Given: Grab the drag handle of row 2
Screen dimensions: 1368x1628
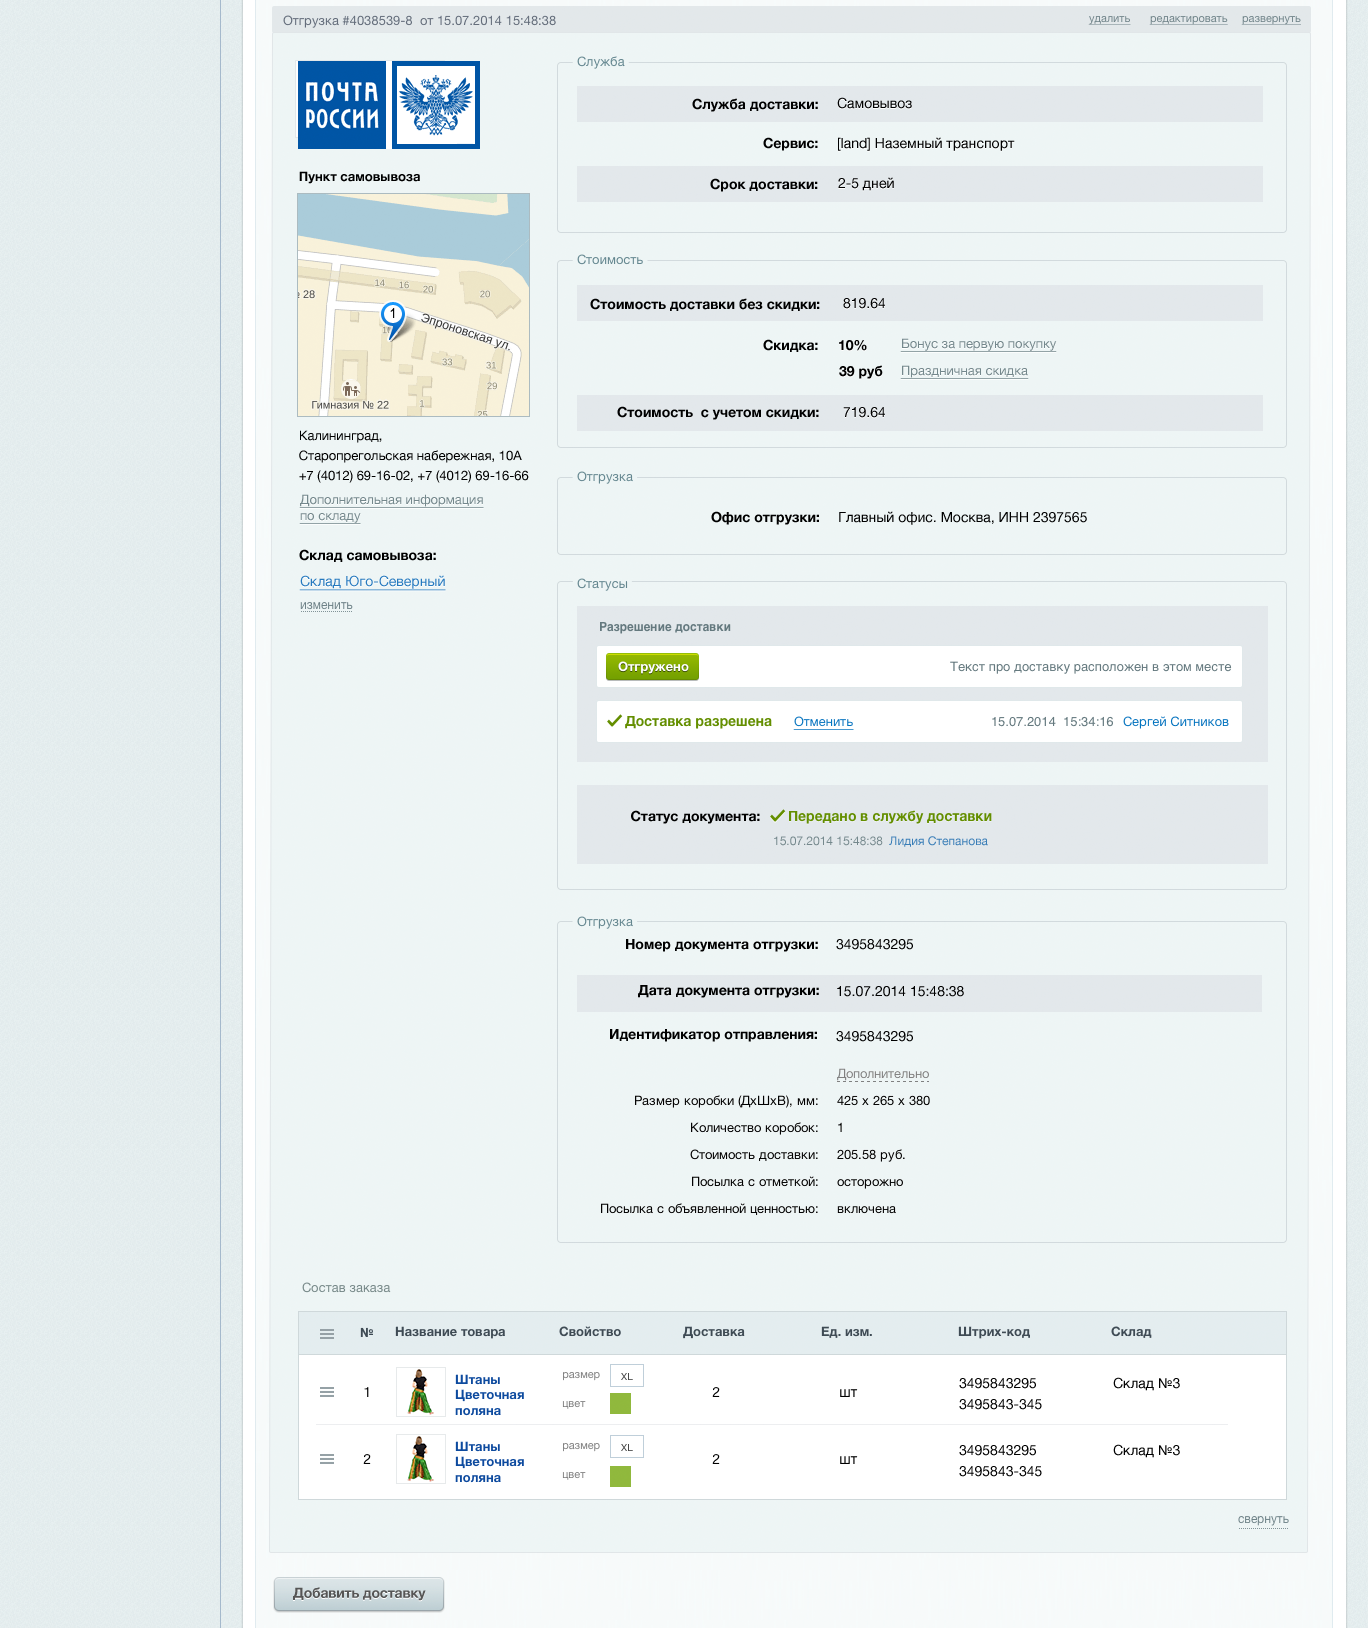Looking at the screenshot, I should tap(327, 1459).
